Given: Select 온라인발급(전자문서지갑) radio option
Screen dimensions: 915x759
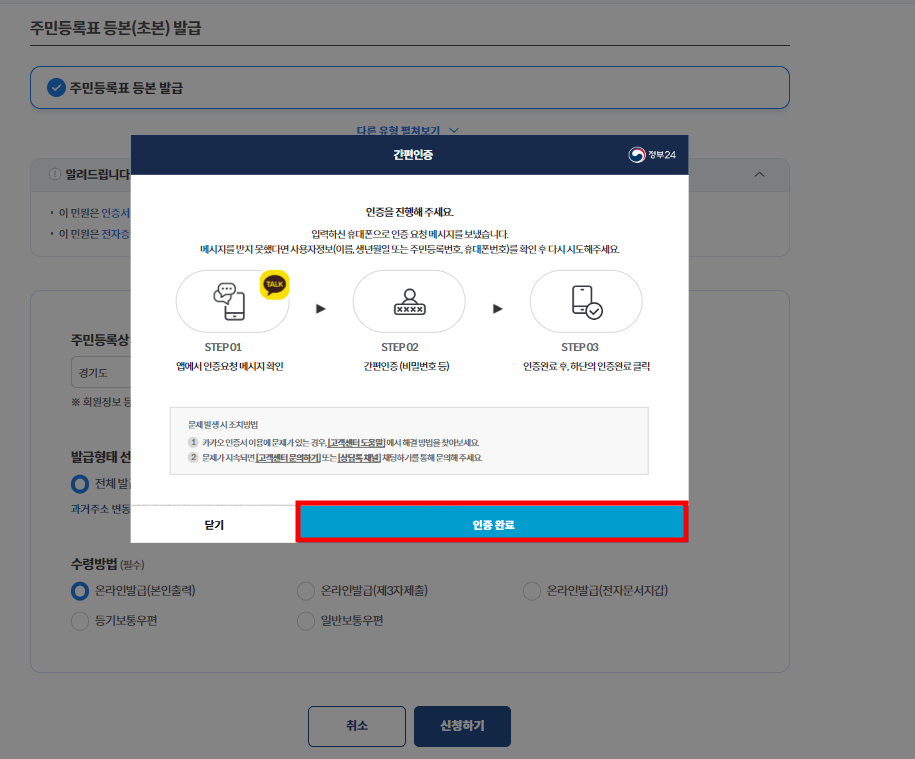Looking at the screenshot, I should coord(532,591).
